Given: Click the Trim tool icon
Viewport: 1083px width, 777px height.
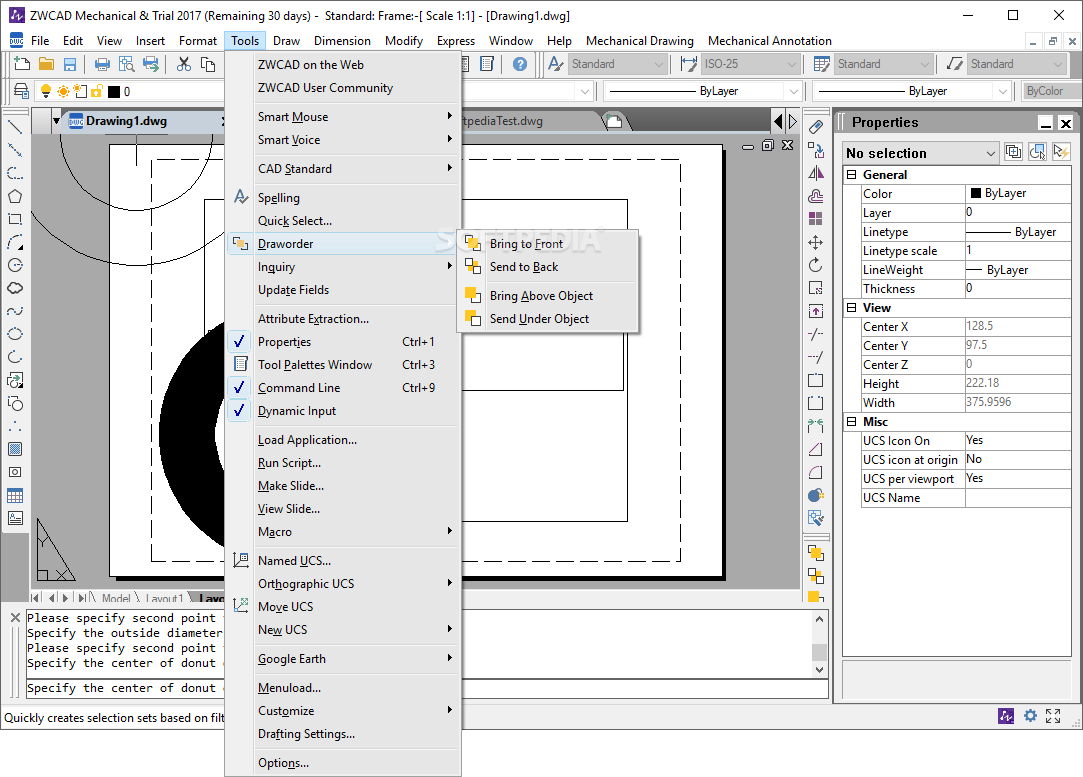Looking at the screenshot, I should pyautogui.click(x=816, y=334).
